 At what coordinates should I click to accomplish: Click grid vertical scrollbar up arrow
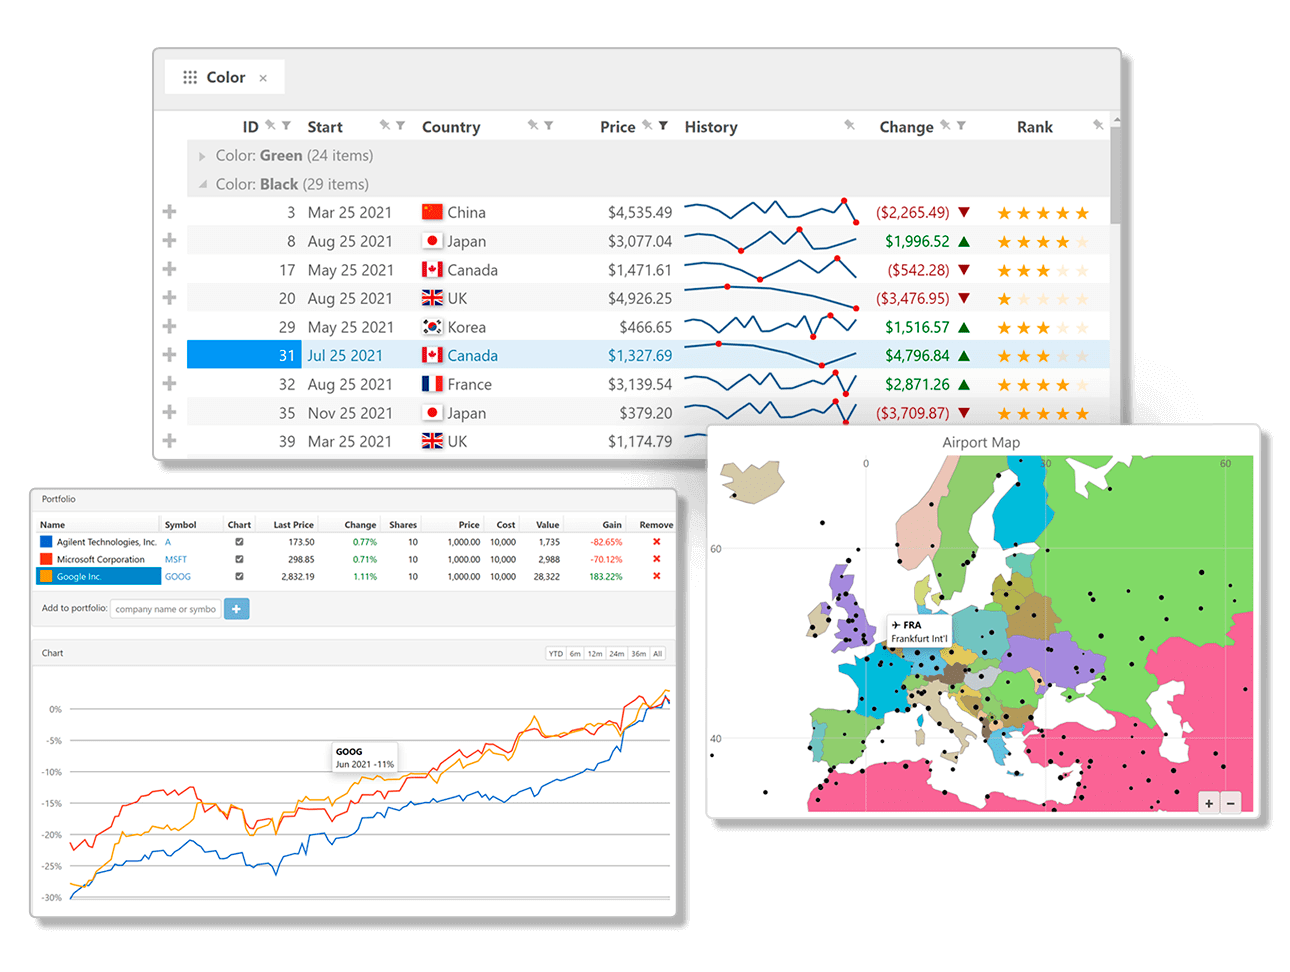click(1116, 120)
